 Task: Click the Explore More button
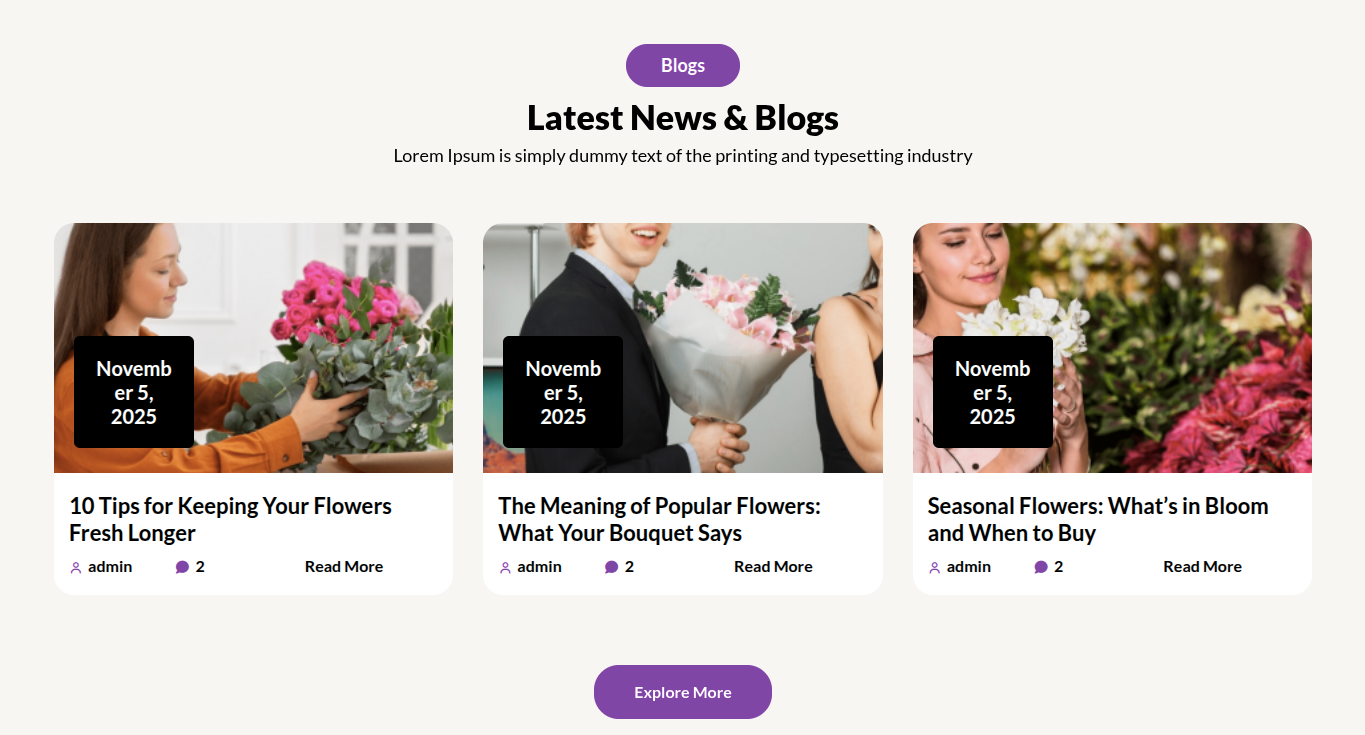(683, 692)
